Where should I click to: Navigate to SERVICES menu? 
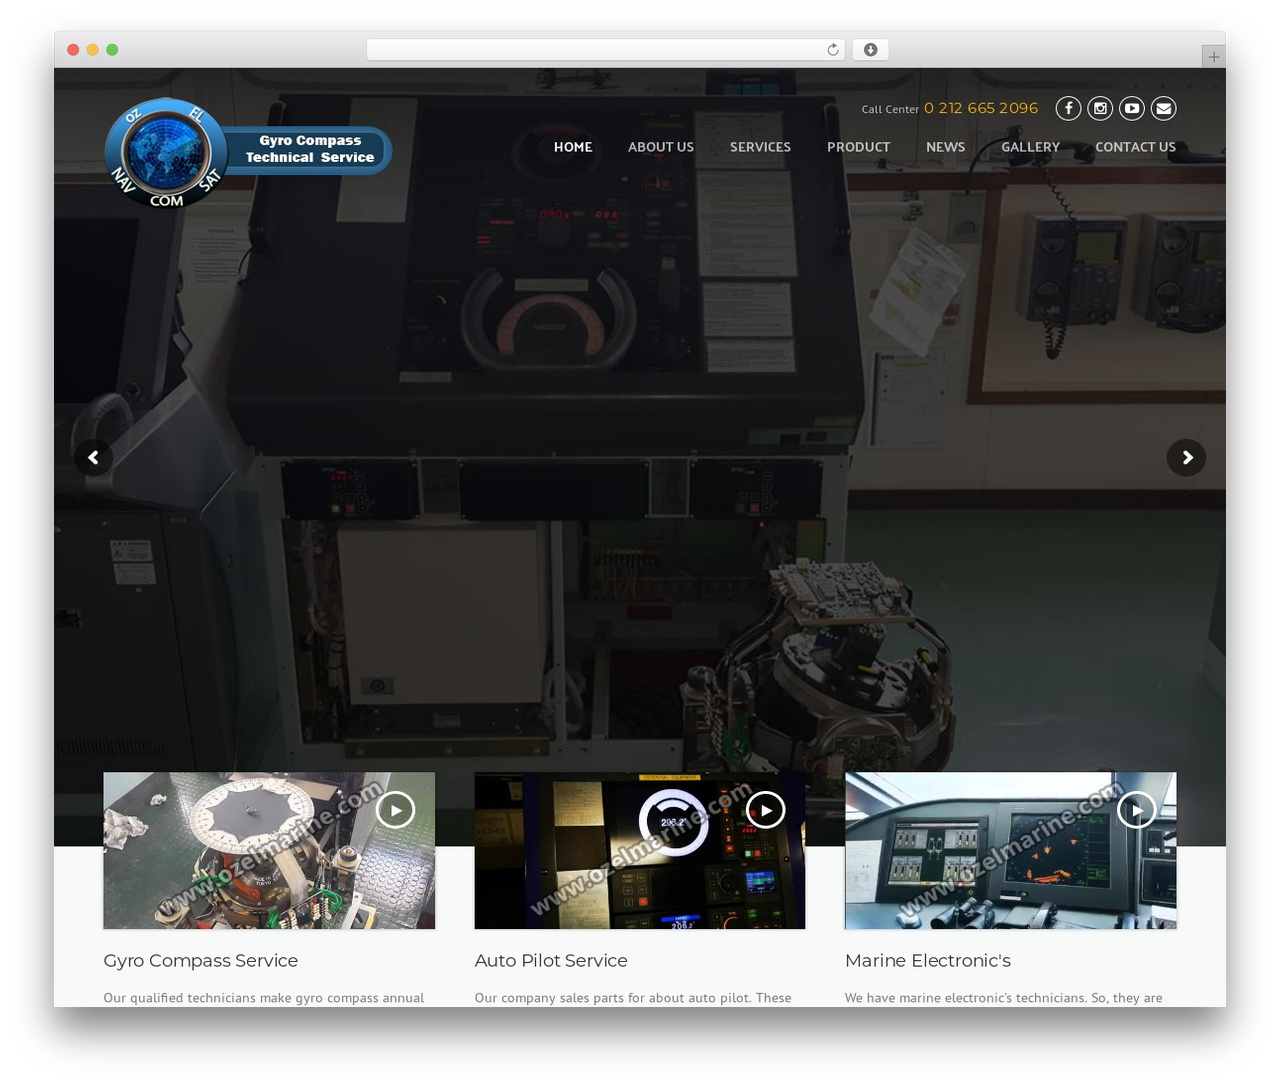pyautogui.click(x=760, y=147)
